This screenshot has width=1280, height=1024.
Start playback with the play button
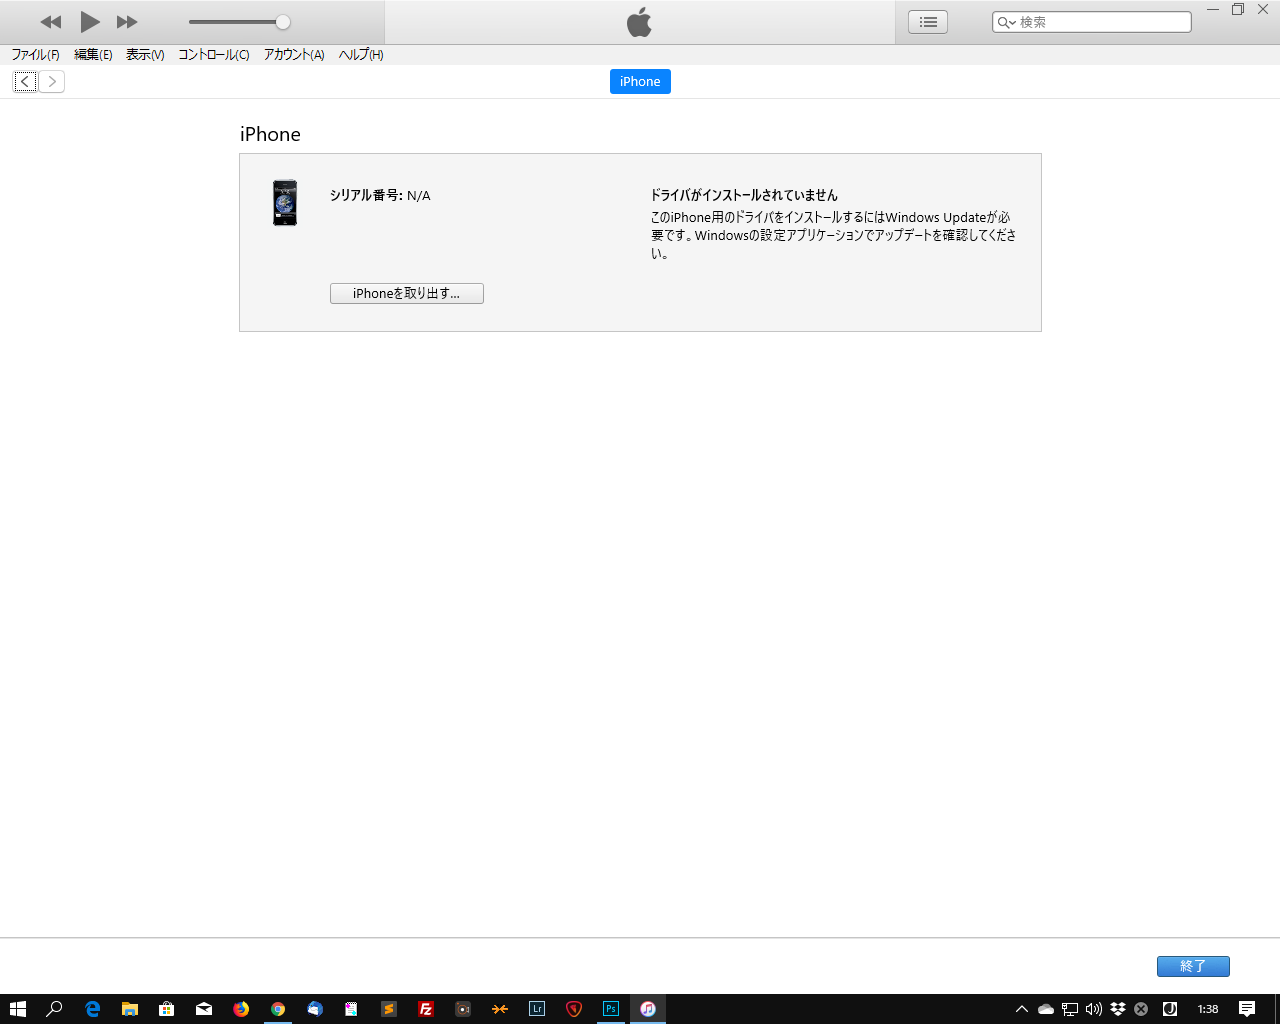90,21
